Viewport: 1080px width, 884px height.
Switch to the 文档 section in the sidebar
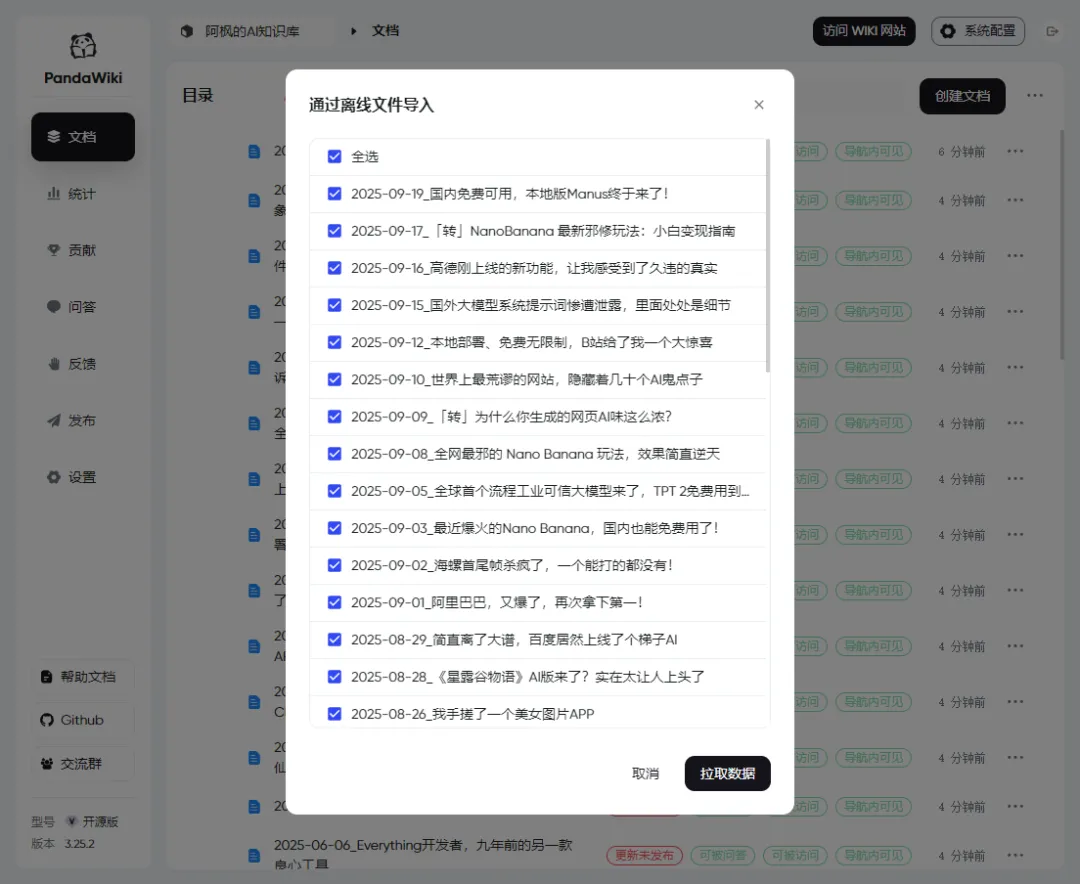pos(82,137)
